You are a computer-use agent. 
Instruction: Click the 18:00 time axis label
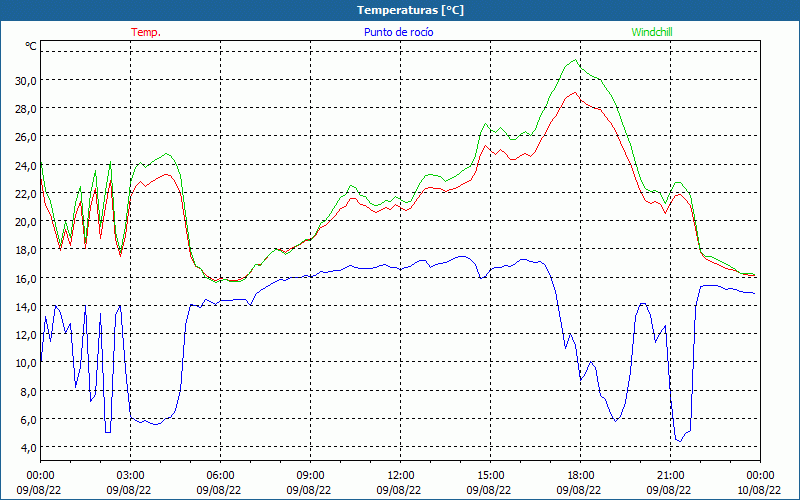581,476
